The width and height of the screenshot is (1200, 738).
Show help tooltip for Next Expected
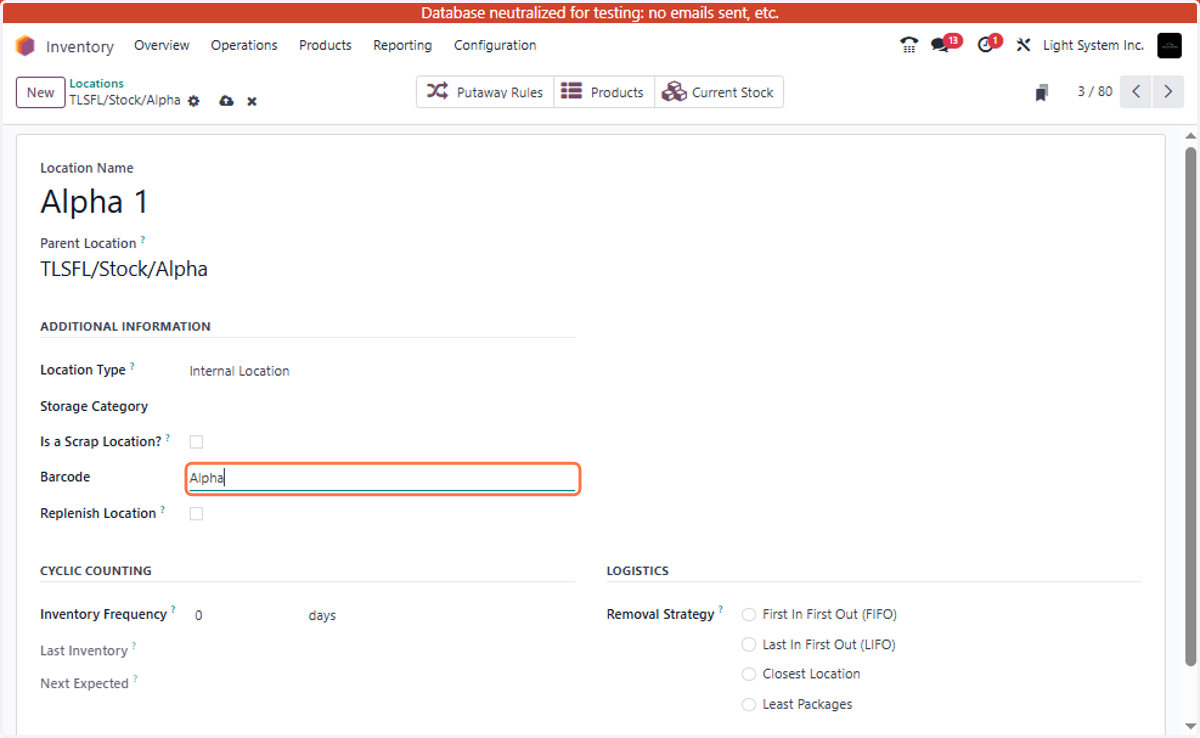(x=135, y=680)
